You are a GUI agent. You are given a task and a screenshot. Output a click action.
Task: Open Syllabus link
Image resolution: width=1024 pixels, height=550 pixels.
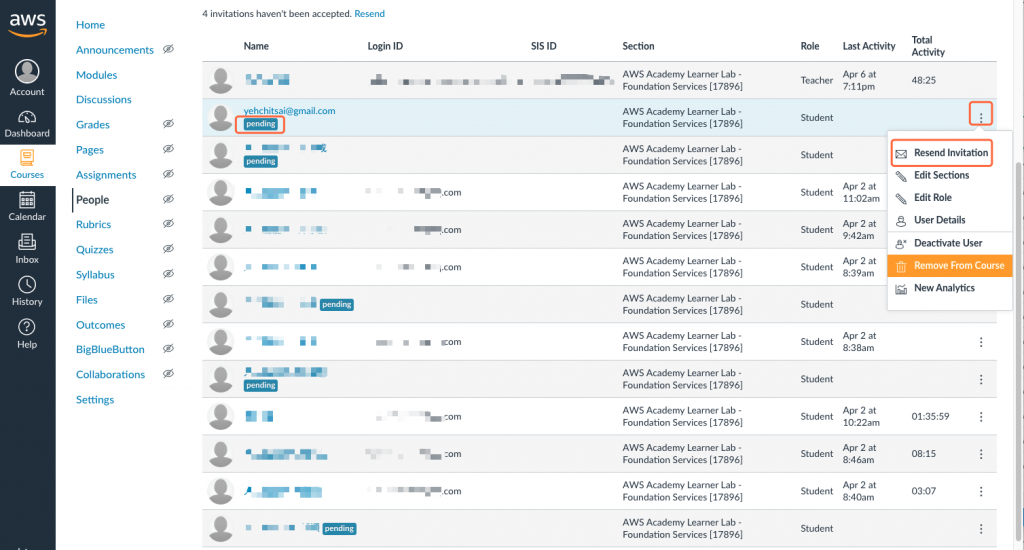coord(95,274)
